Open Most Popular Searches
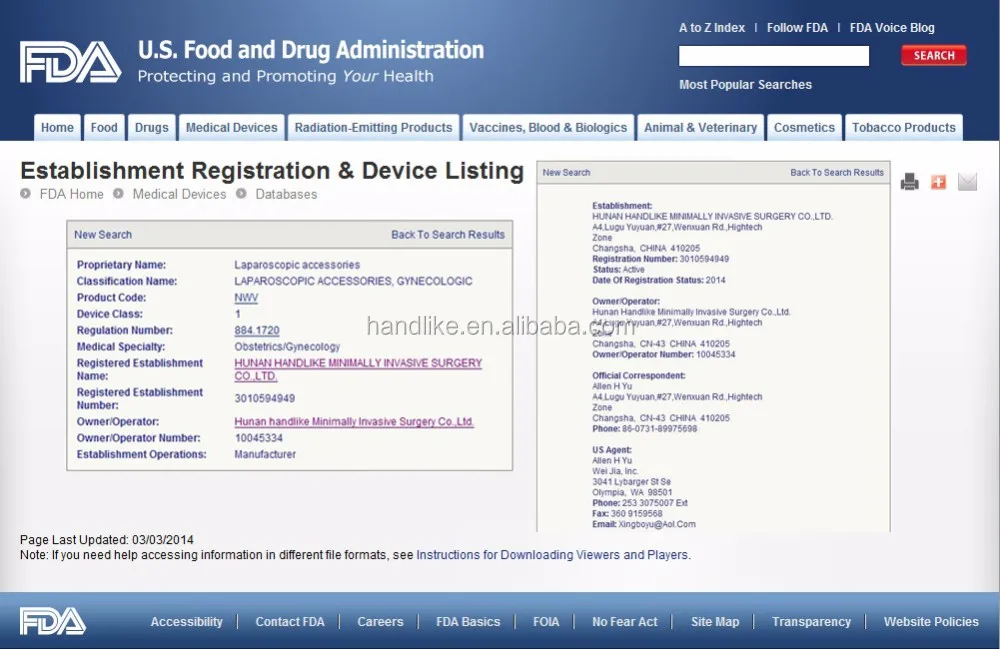 [745, 85]
